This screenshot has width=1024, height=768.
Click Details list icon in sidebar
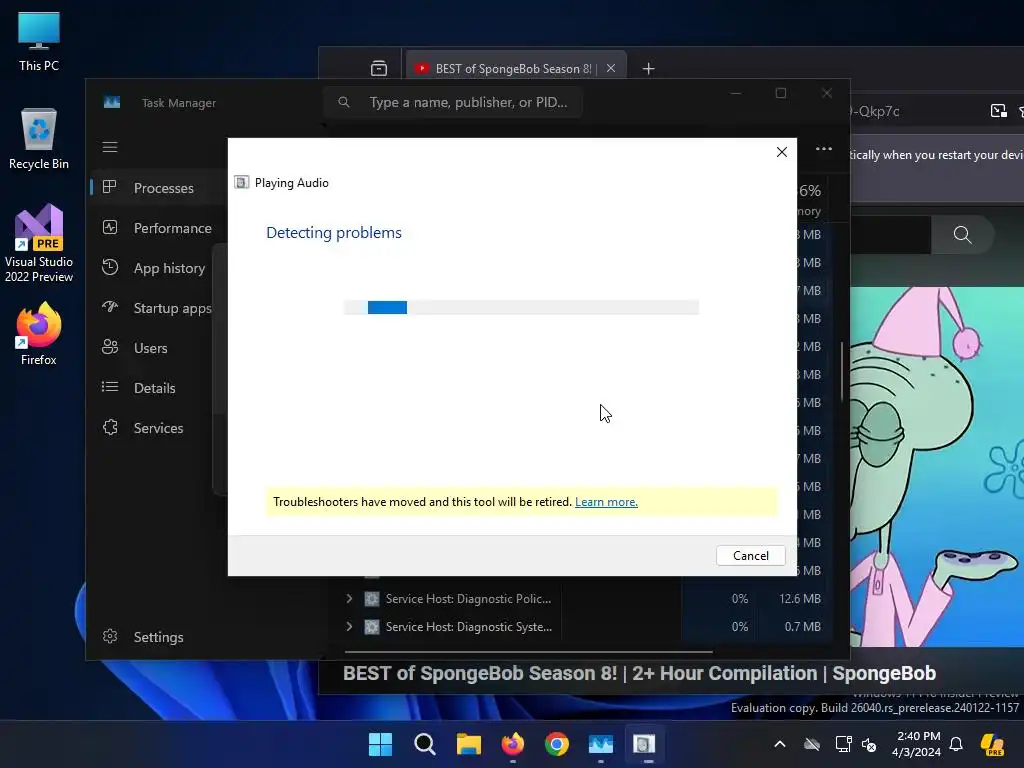point(110,387)
